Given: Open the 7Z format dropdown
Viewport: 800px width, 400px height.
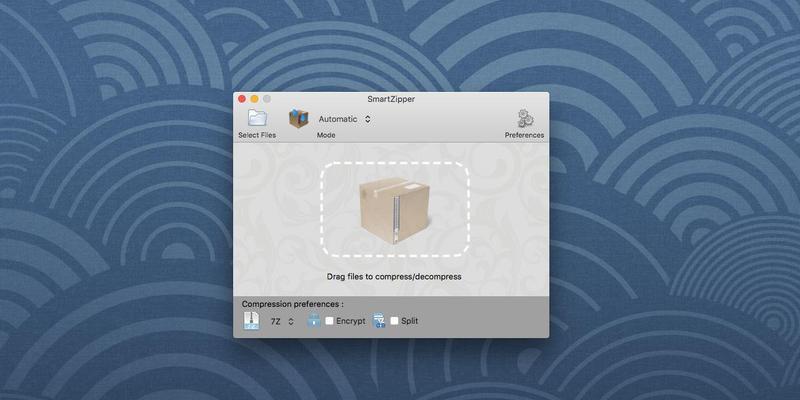Looking at the screenshot, I should point(282,321).
